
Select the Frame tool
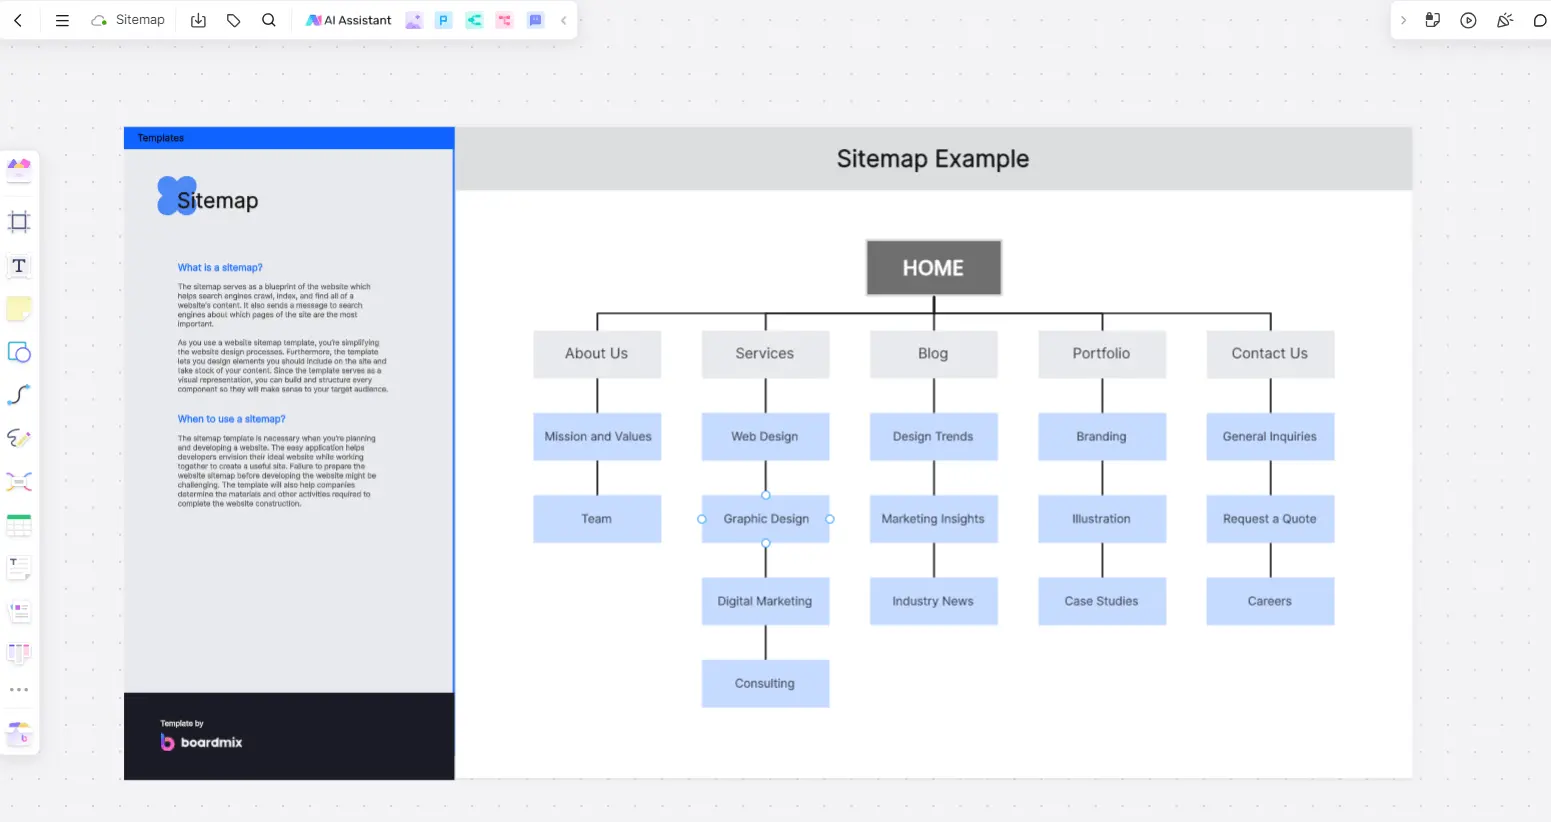pos(19,222)
